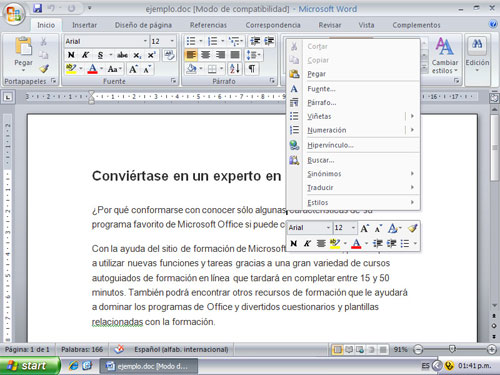
Task: Open the borders dropdown in Párrafo
Action: [x=221, y=69]
